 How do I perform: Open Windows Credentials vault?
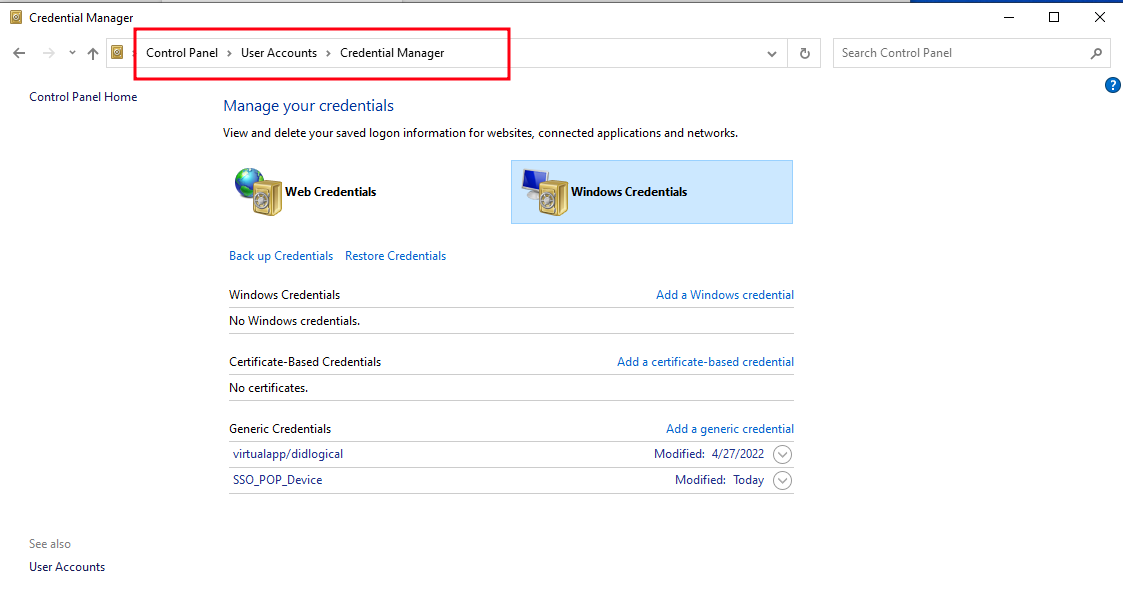[631, 191]
